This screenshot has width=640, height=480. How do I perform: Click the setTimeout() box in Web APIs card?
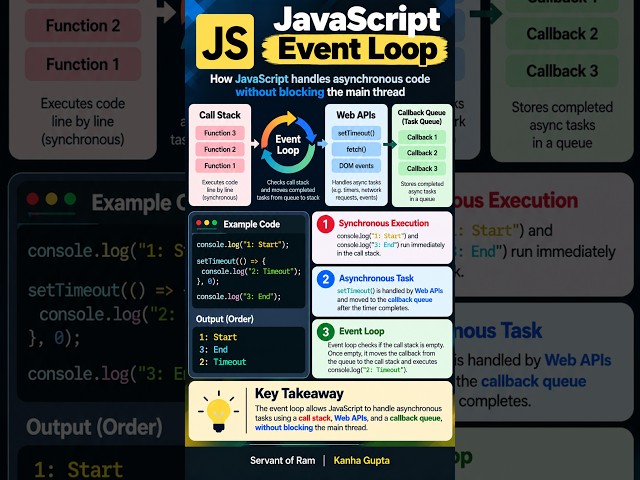tap(356, 133)
